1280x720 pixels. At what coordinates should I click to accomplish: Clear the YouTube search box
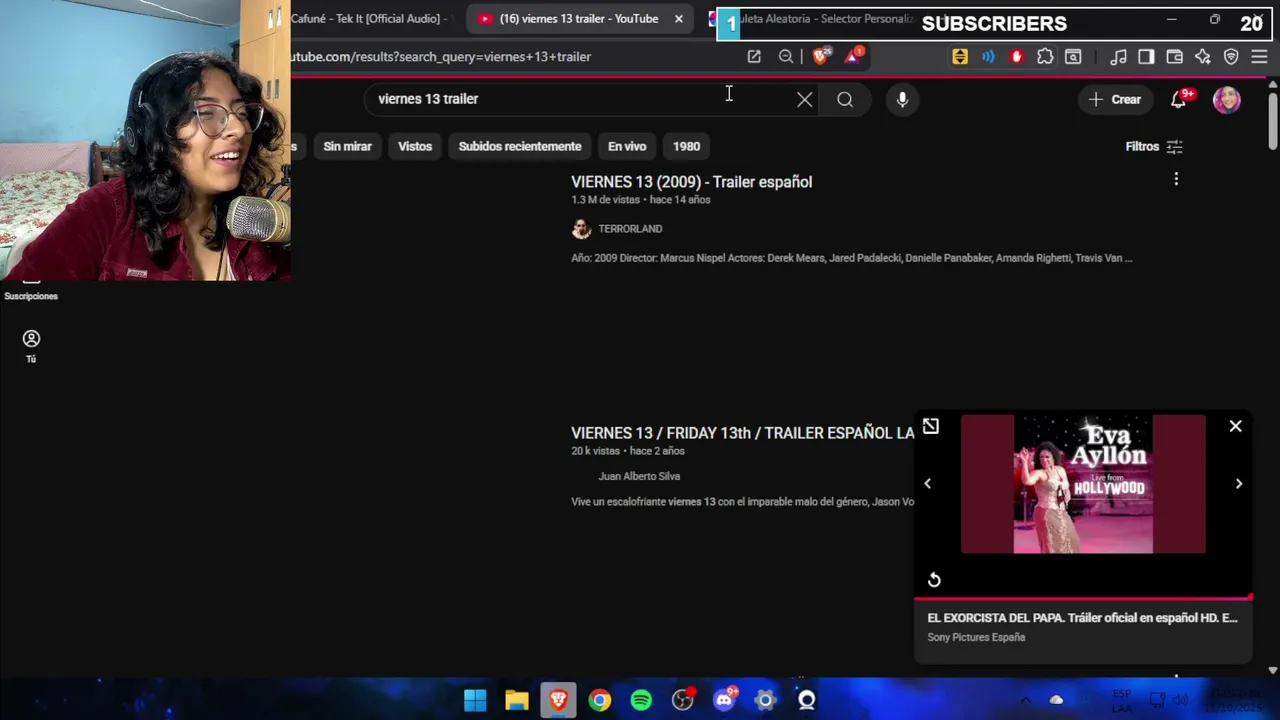(x=805, y=99)
